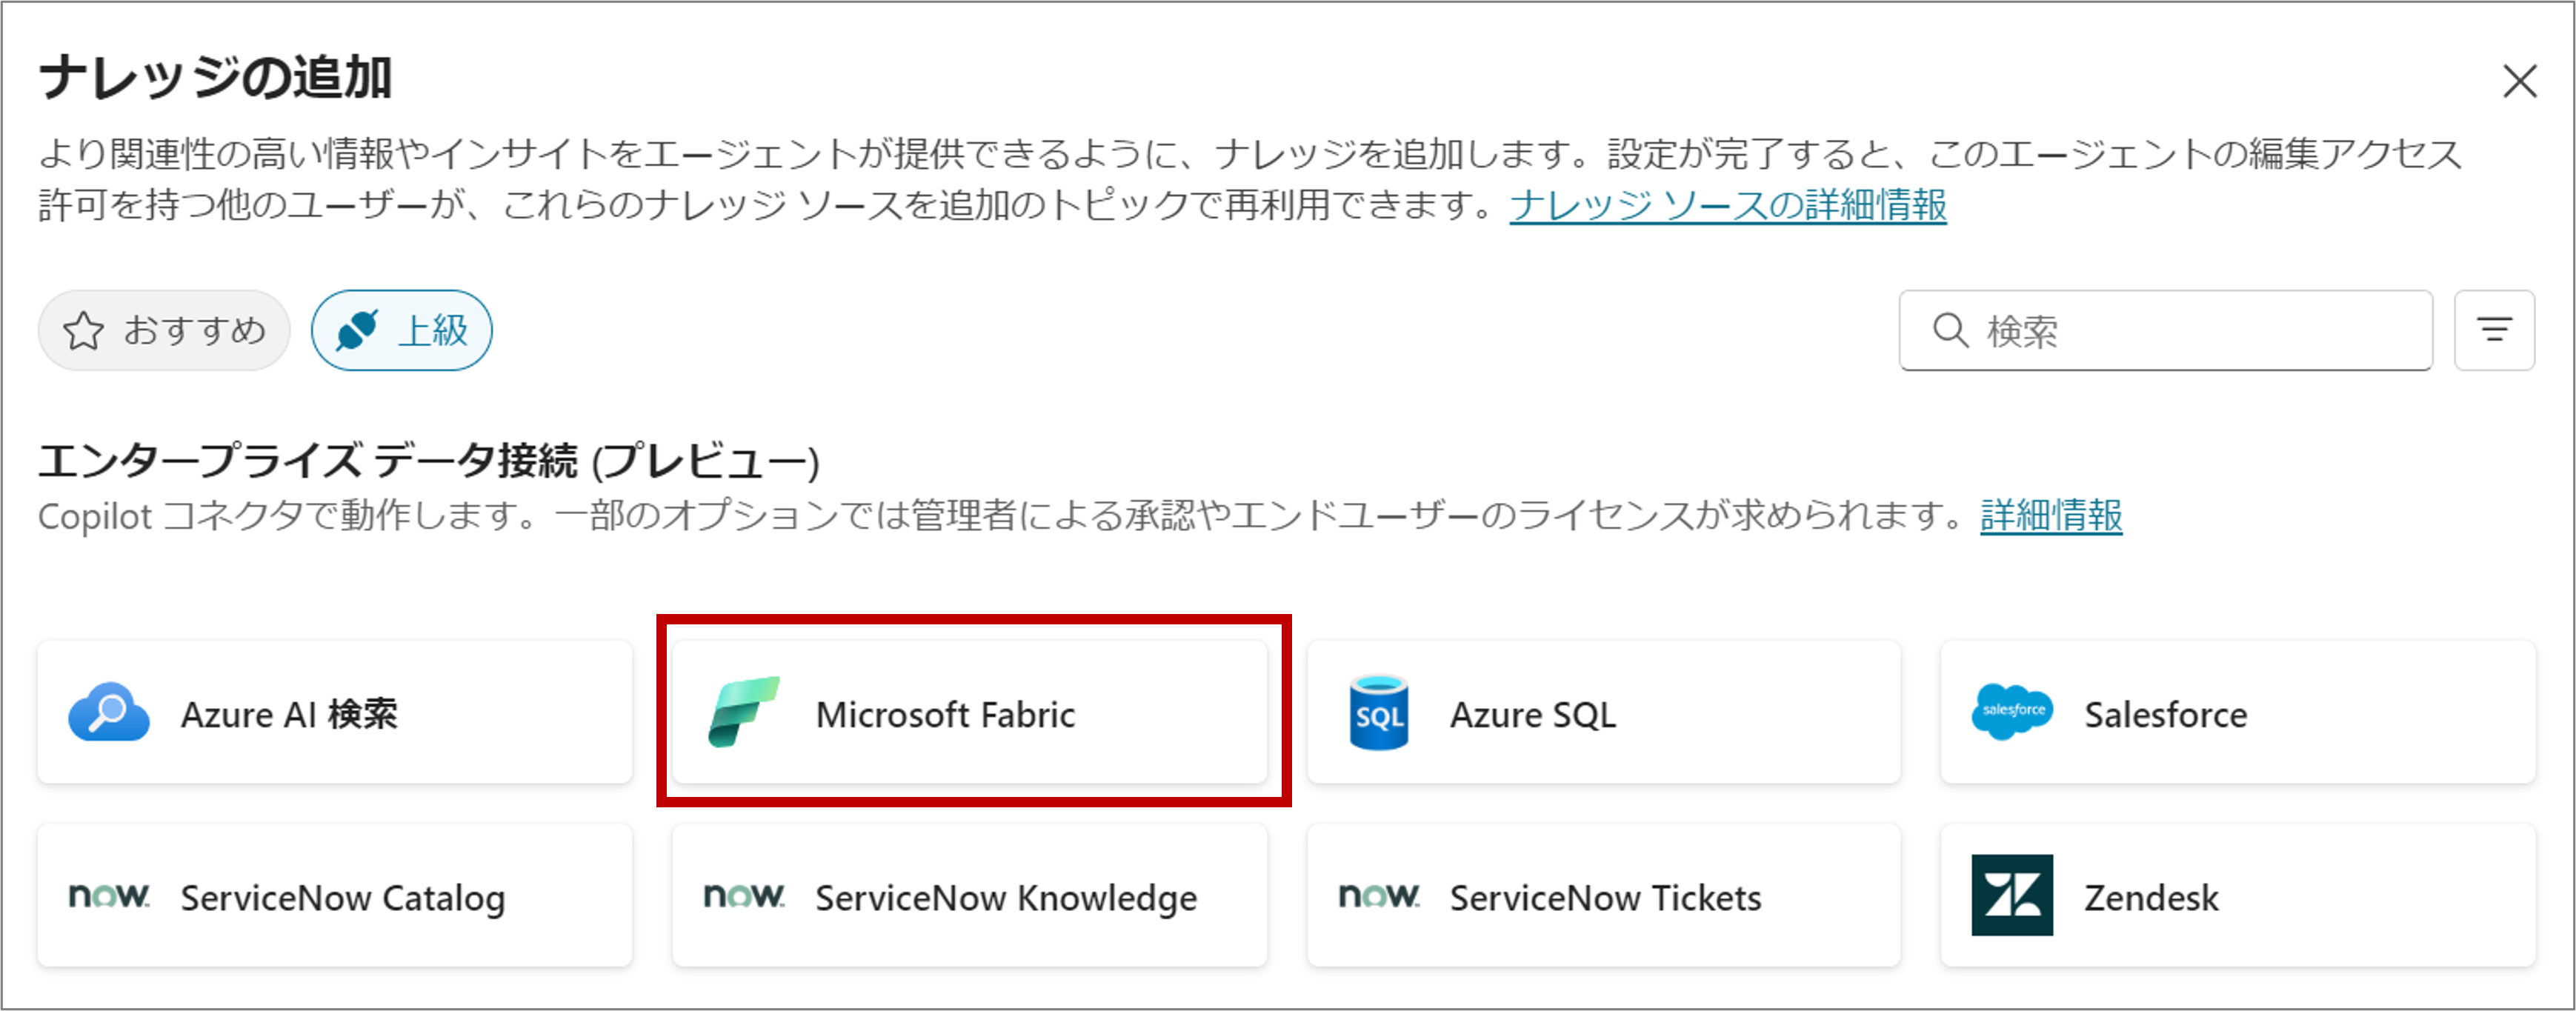The image size is (2576, 1011).
Task: Open the 詳細情報 link for enterprise data
Action: [x=2051, y=516]
